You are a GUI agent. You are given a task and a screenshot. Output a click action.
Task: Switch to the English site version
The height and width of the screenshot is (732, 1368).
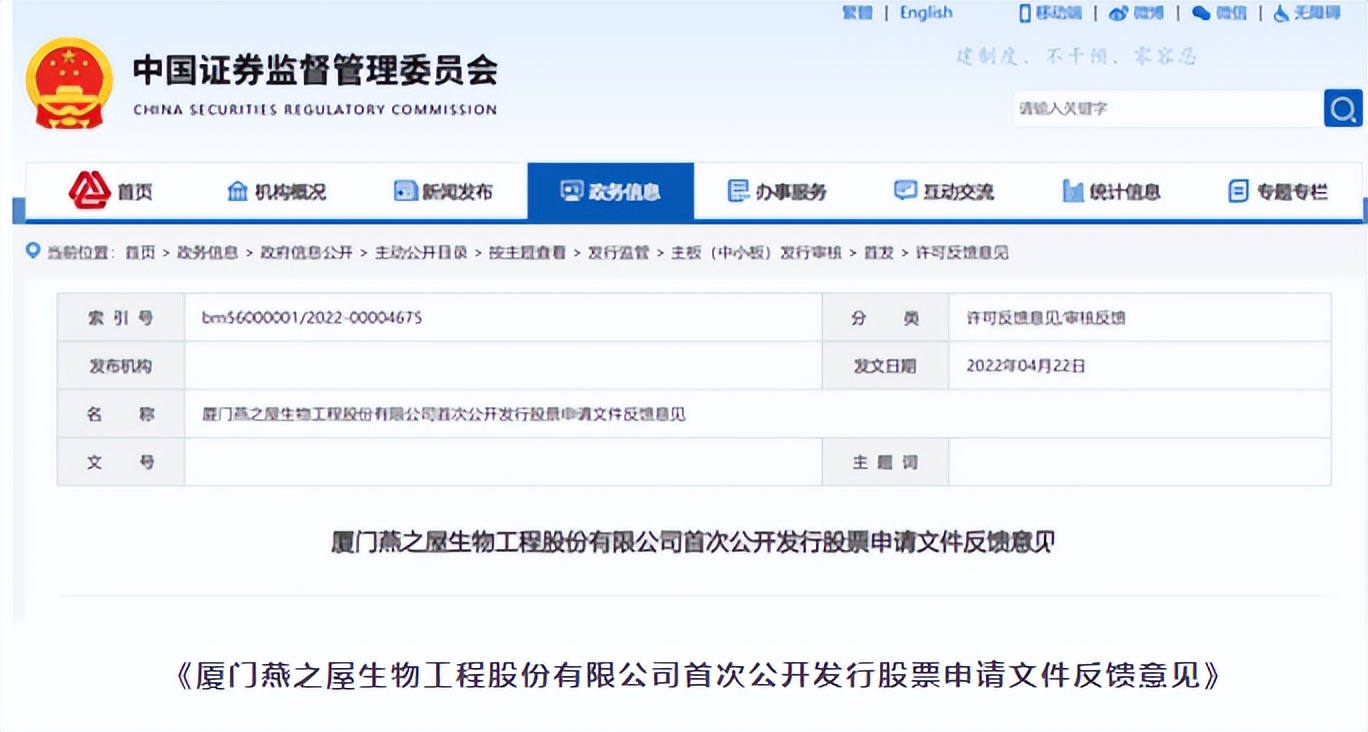click(x=926, y=13)
